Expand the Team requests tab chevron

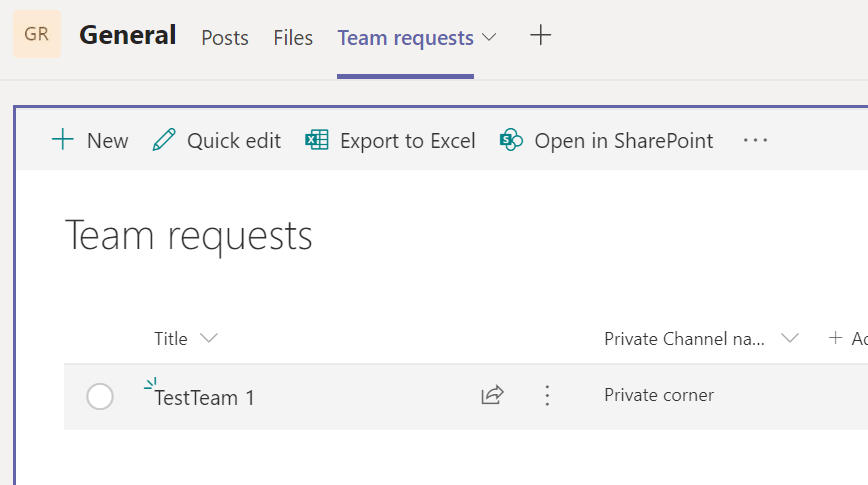click(x=489, y=37)
